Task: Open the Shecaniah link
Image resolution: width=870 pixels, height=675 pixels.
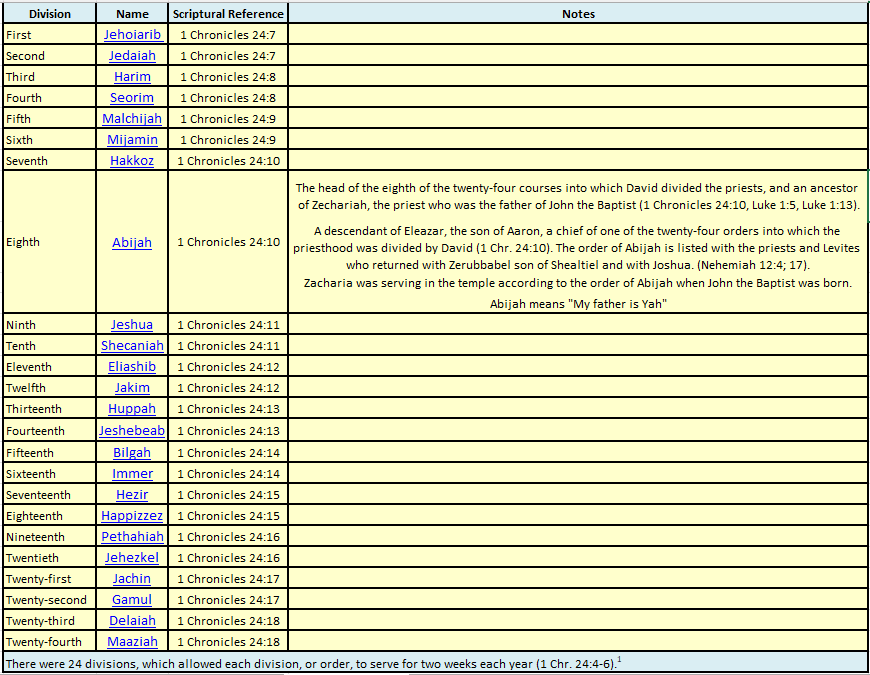Action: (x=132, y=346)
